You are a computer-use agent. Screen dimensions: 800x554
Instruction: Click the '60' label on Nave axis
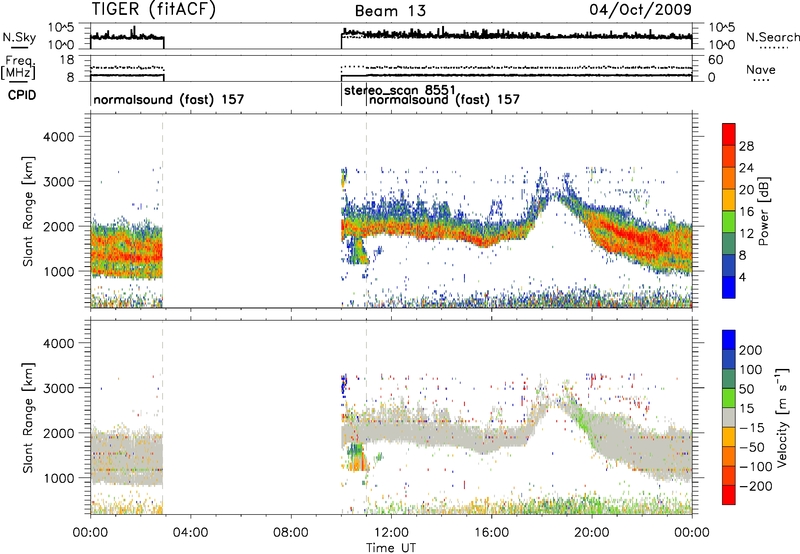[715, 60]
